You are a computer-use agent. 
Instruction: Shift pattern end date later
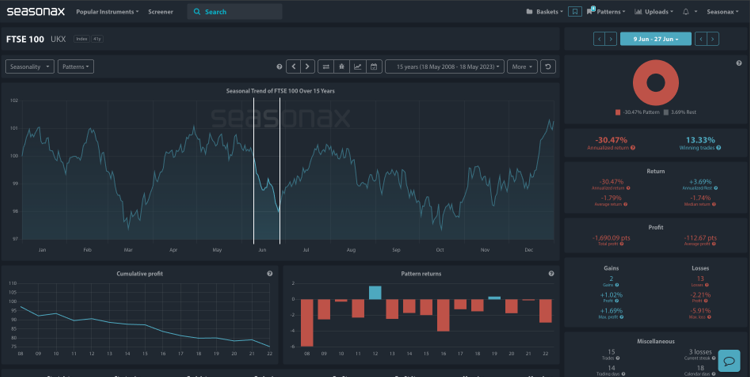click(713, 39)
